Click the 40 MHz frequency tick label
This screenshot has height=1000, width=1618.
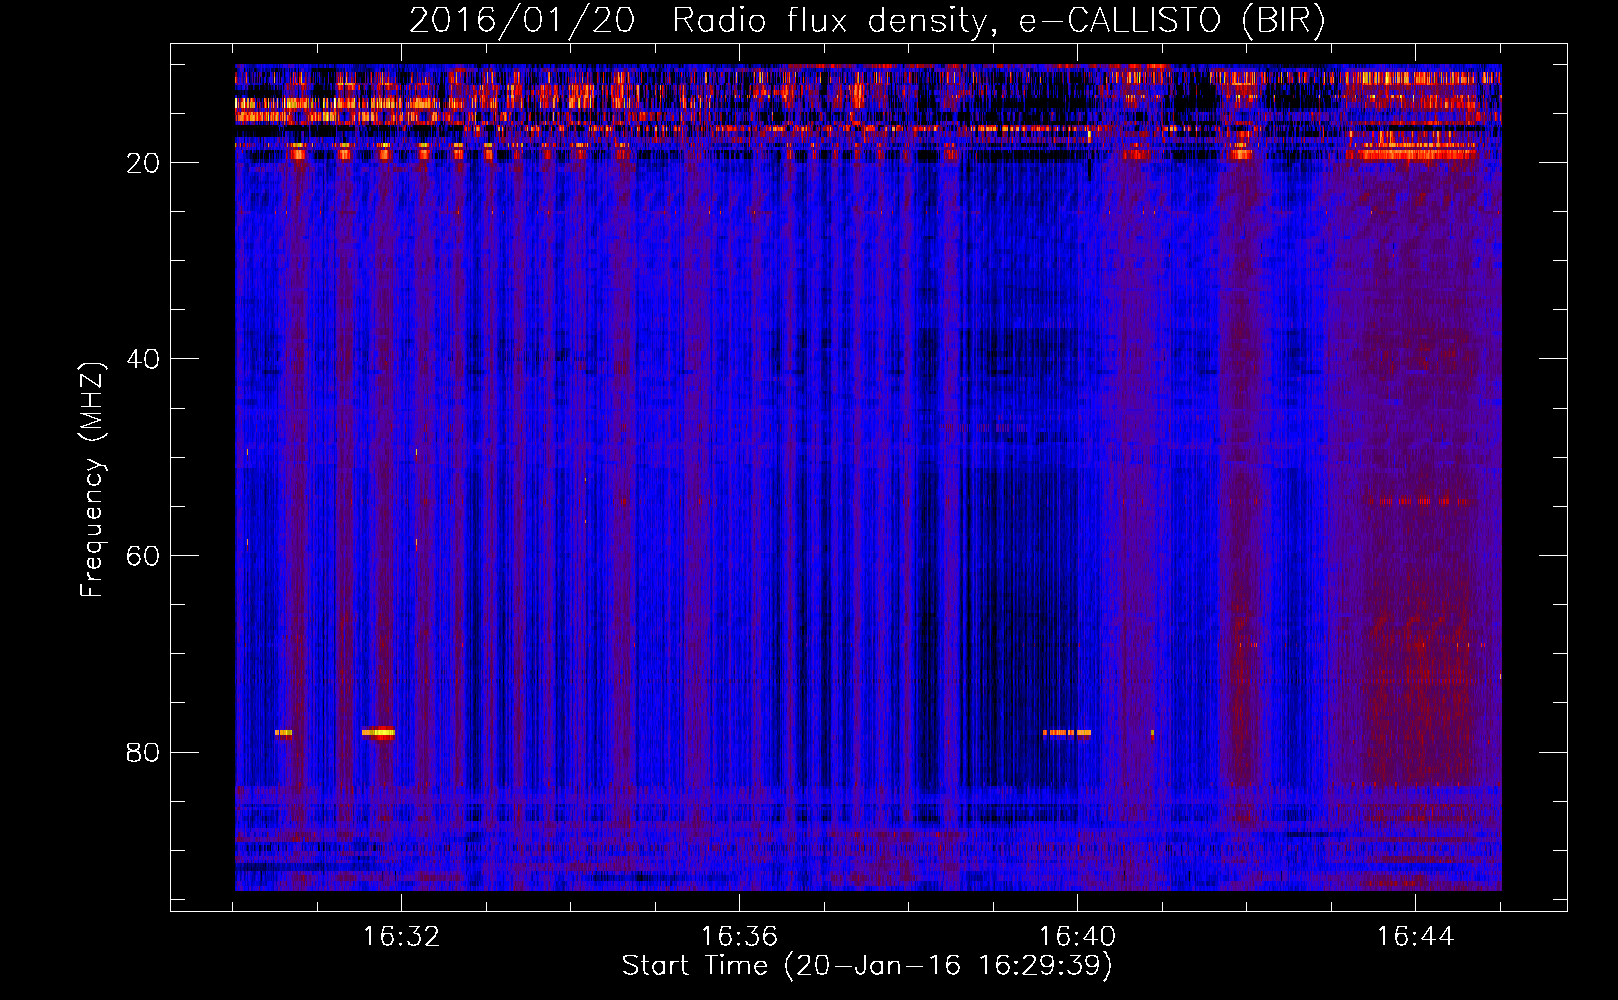[x=143, y=359]
